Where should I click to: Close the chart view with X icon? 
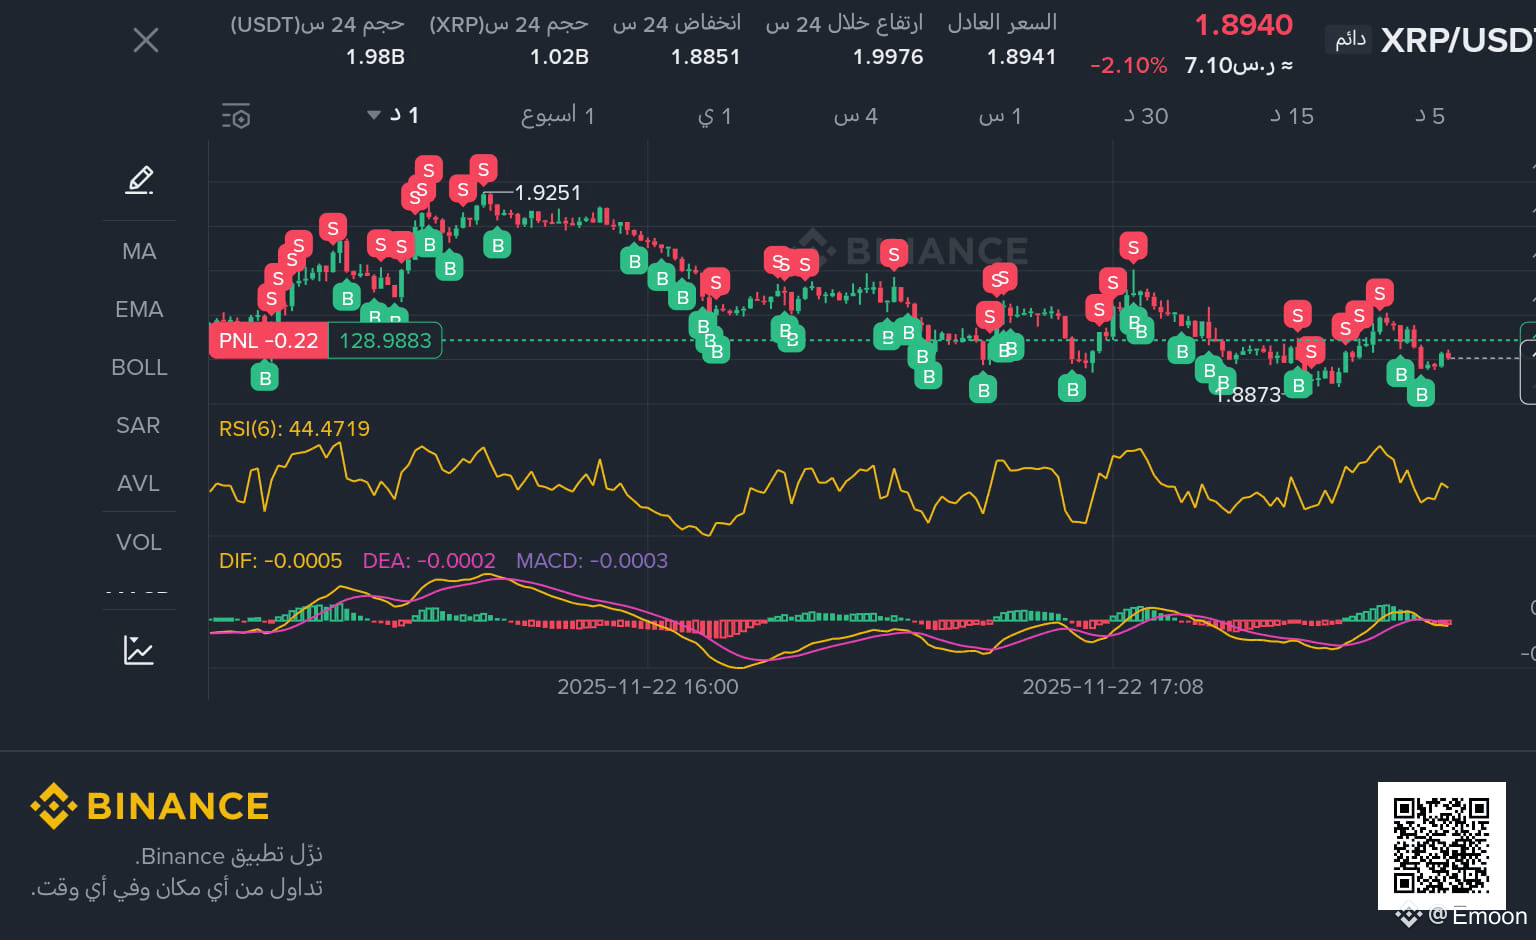point(146,40)
